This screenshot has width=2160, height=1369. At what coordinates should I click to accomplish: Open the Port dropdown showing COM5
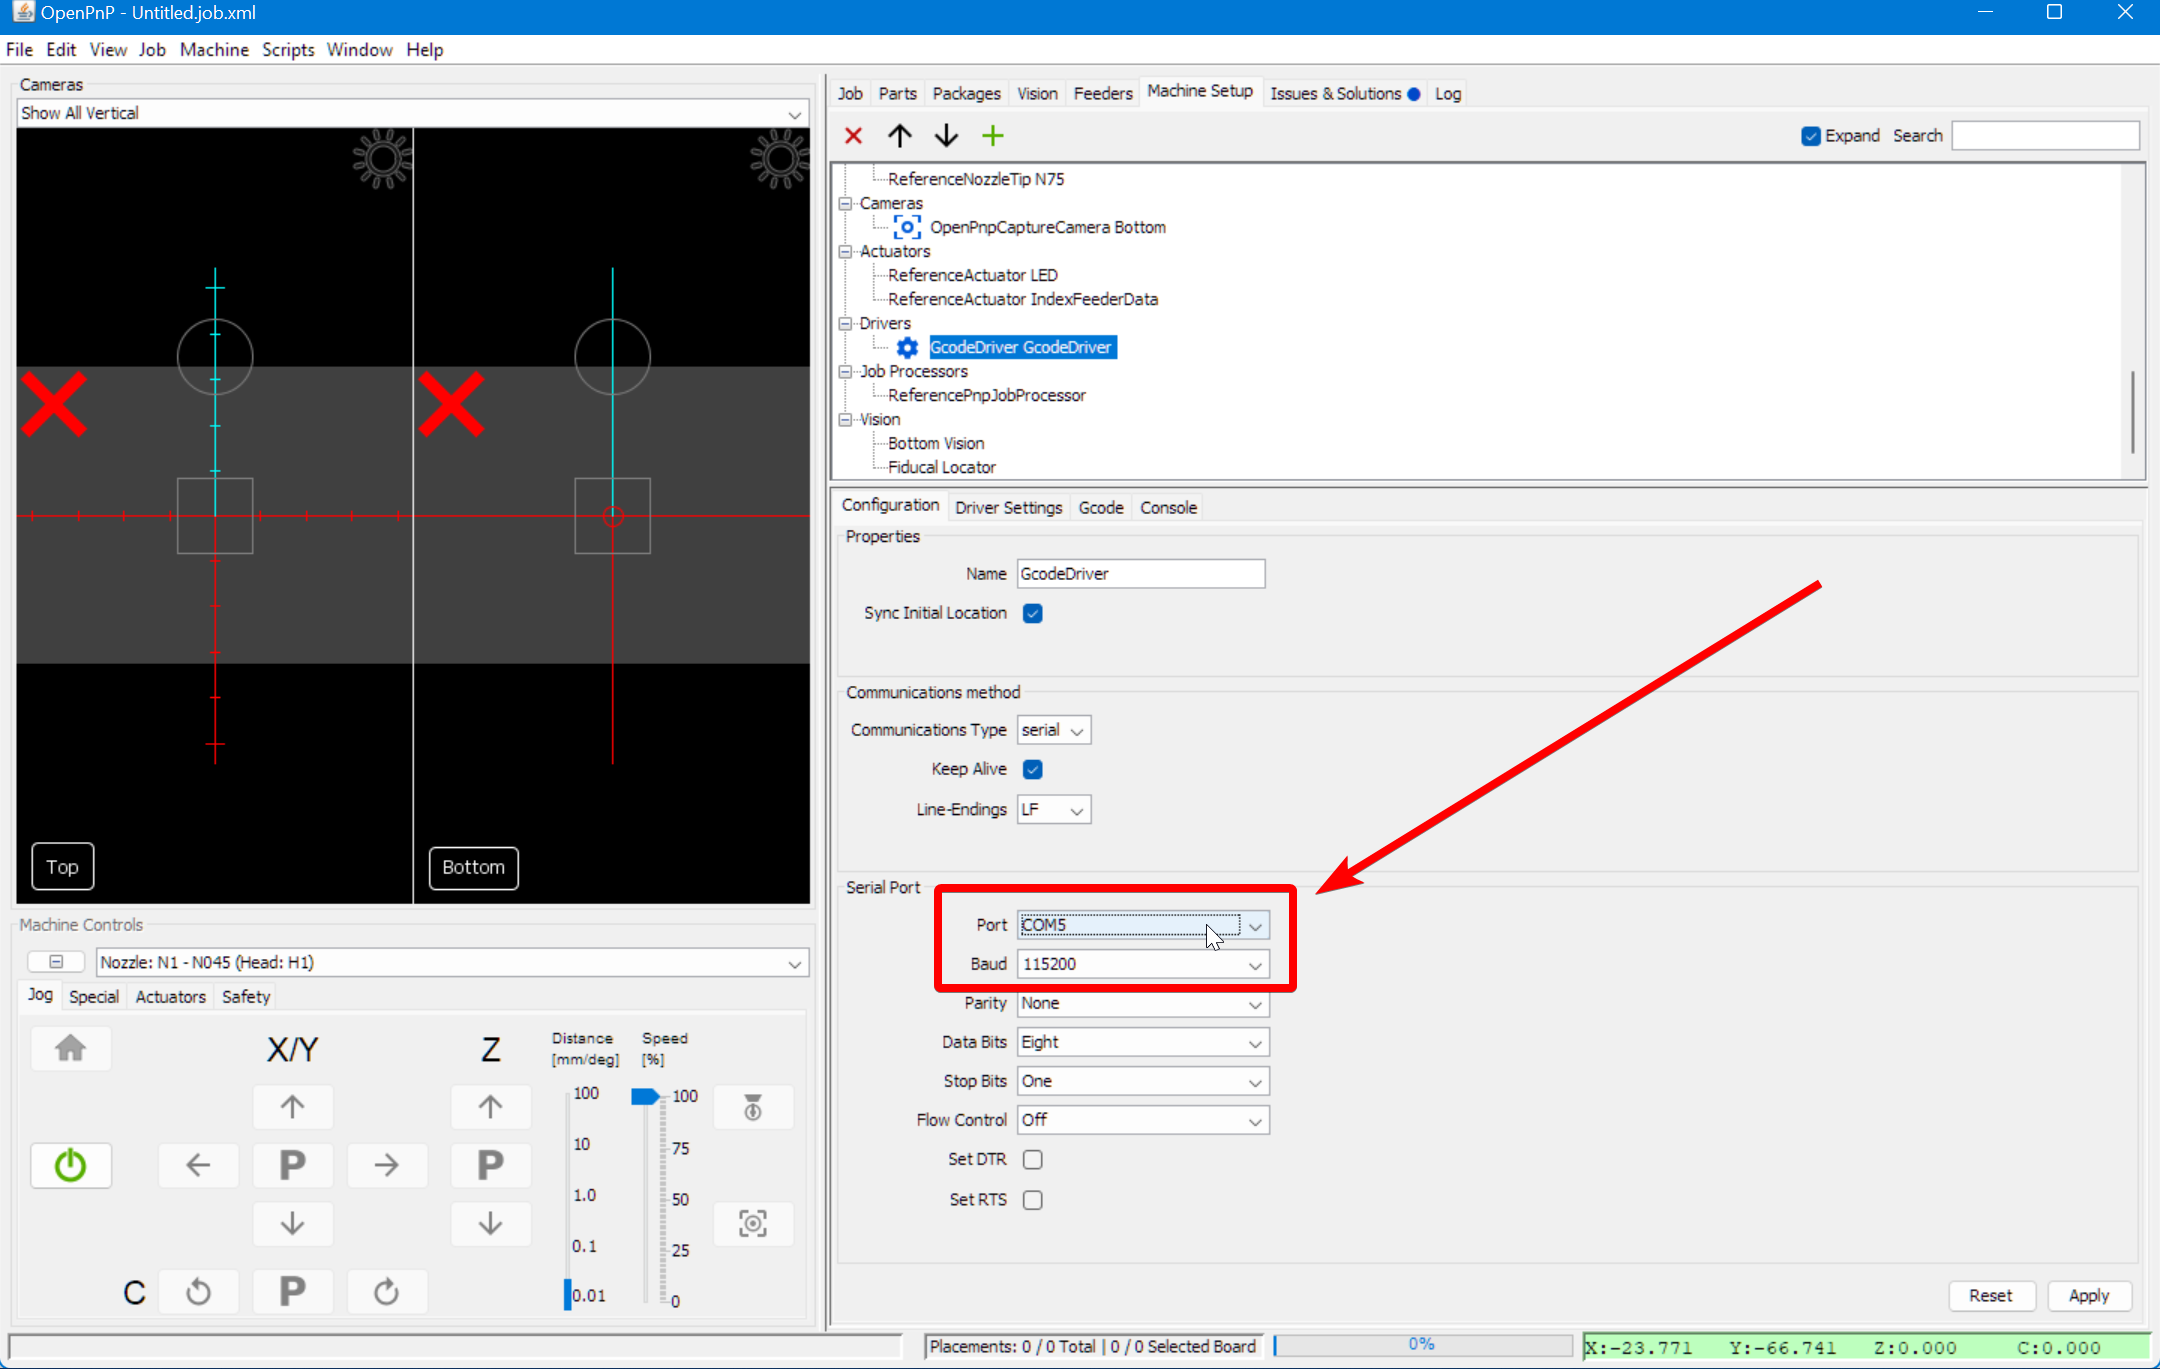coord(1255,925)
